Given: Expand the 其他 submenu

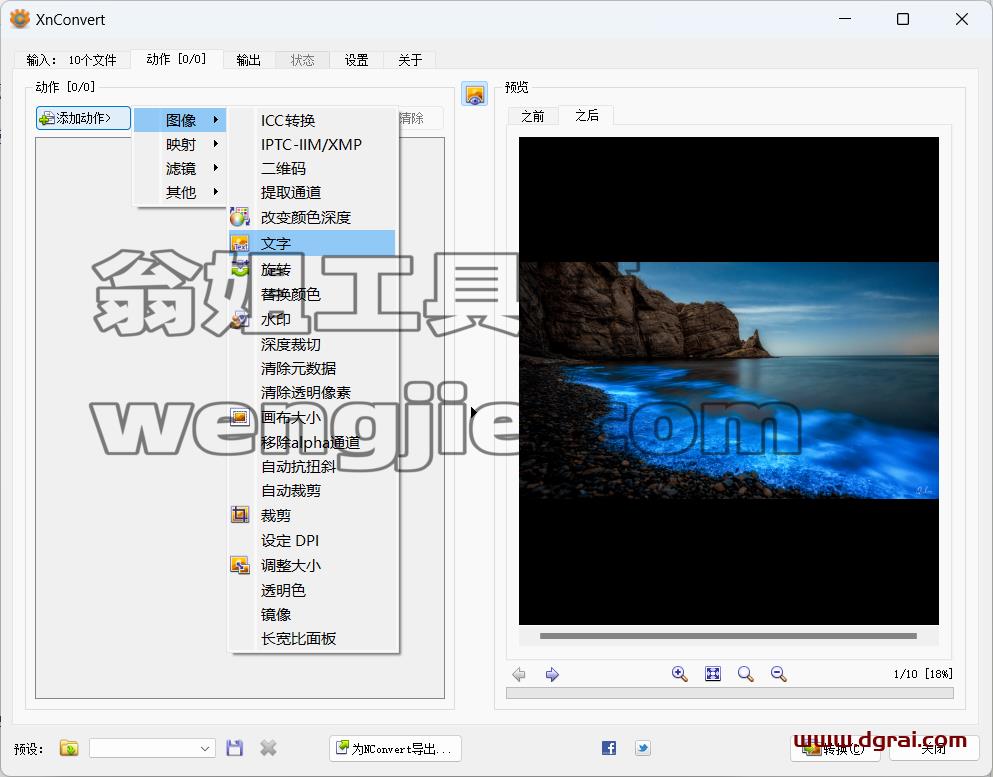Looking at the screenshot, I should pos(180,193).
